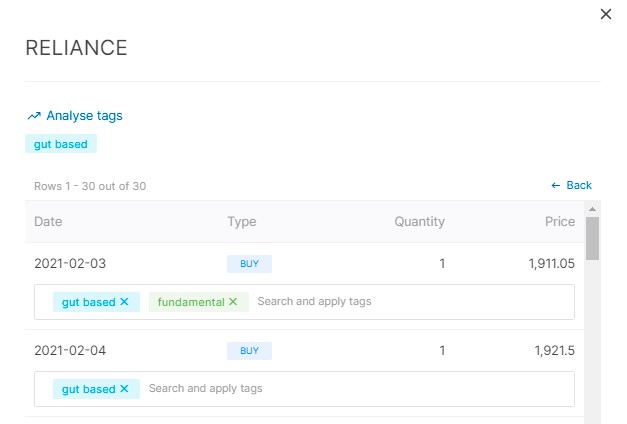This screenshot has height=424, width=627.
Task: Select date 2021-02-03
Action: (70, 264)
